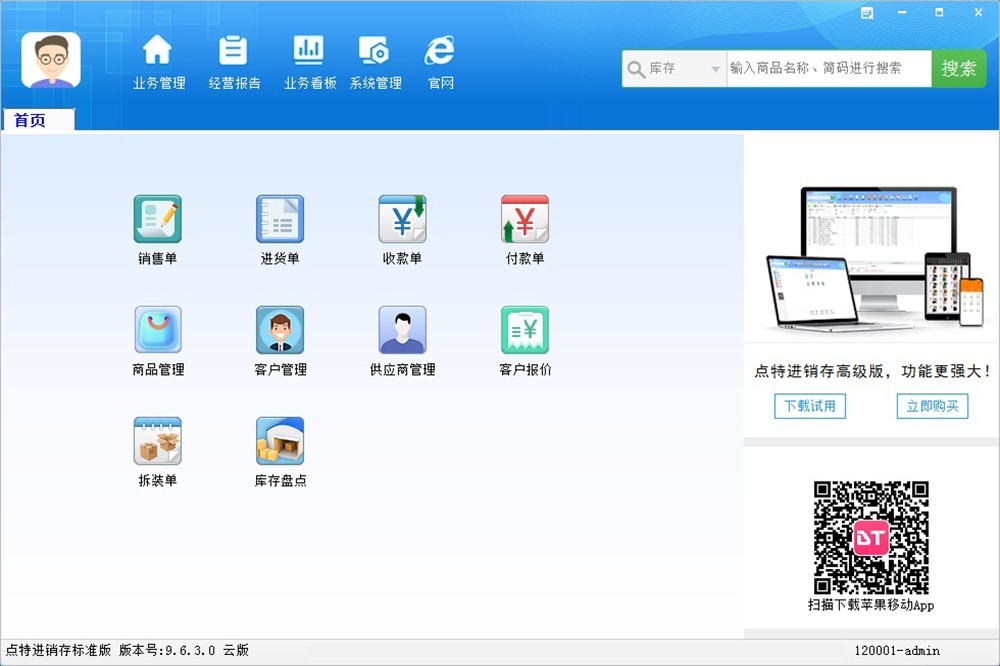Click the 客户报价 customer quote icon
This screenshot has width=1000, height=666.
coord(525,331)
